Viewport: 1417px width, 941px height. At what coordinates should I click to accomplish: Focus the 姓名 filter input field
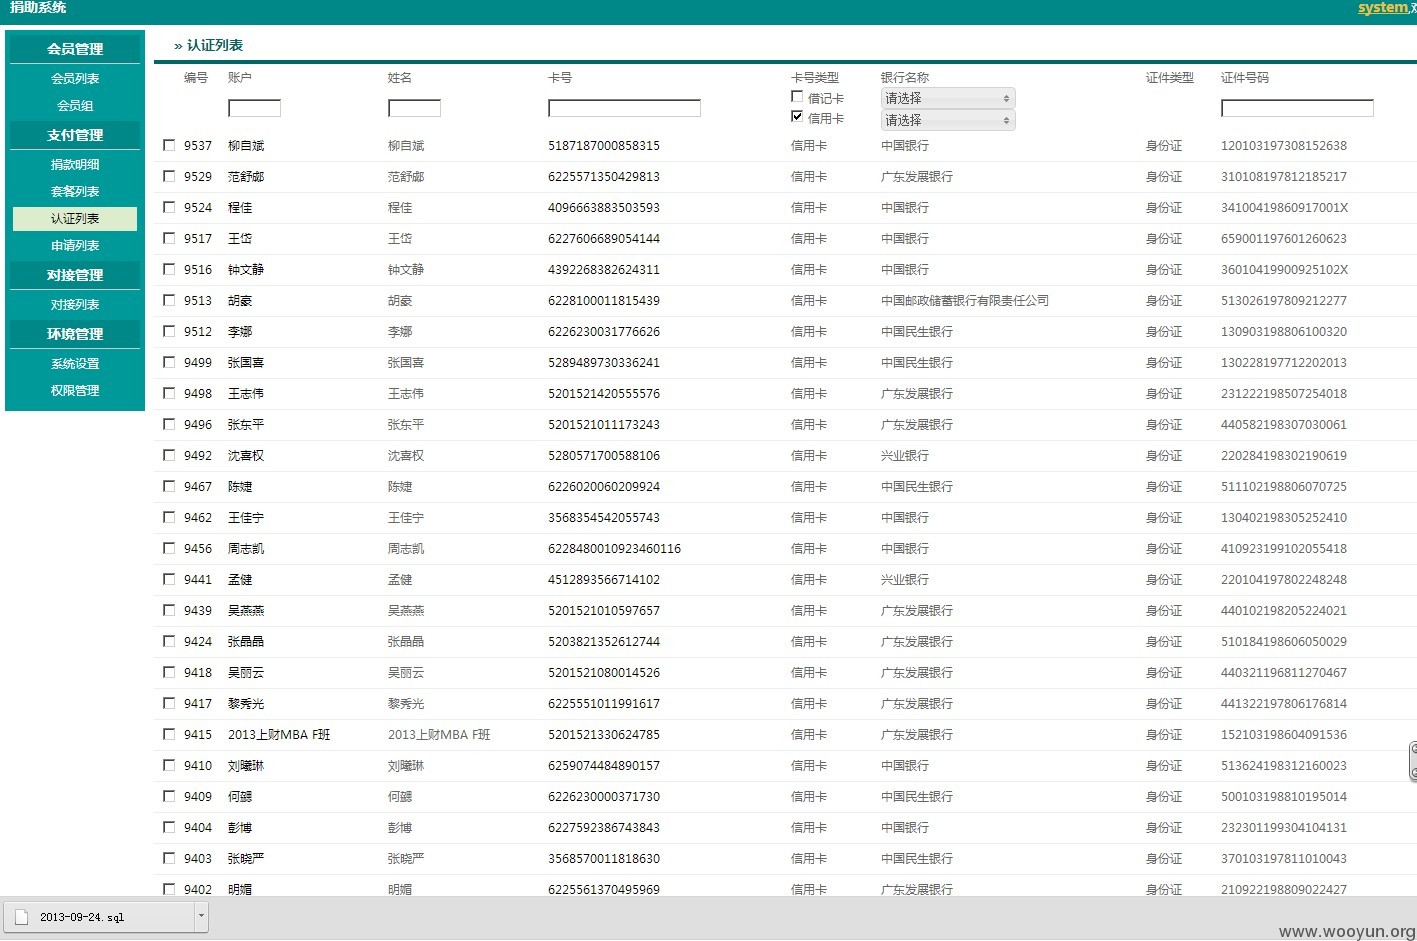414,108
